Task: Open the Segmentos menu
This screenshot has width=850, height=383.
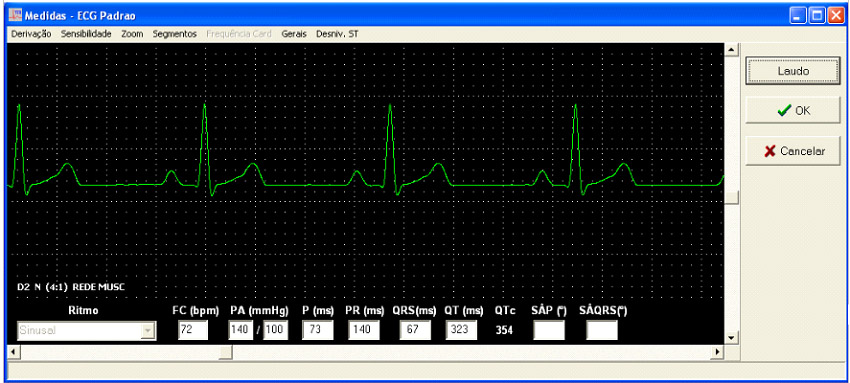Action: pos(175,34)
